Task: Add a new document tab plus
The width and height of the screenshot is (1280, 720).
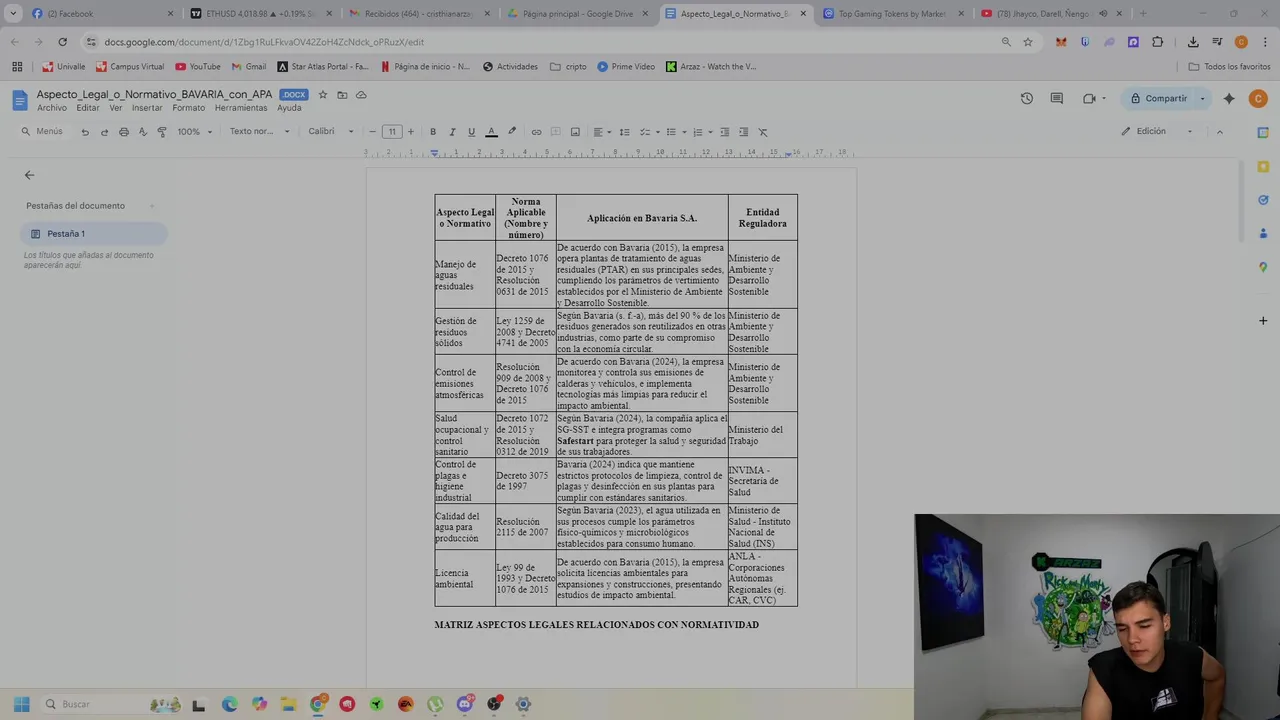Action: [152, 206]
